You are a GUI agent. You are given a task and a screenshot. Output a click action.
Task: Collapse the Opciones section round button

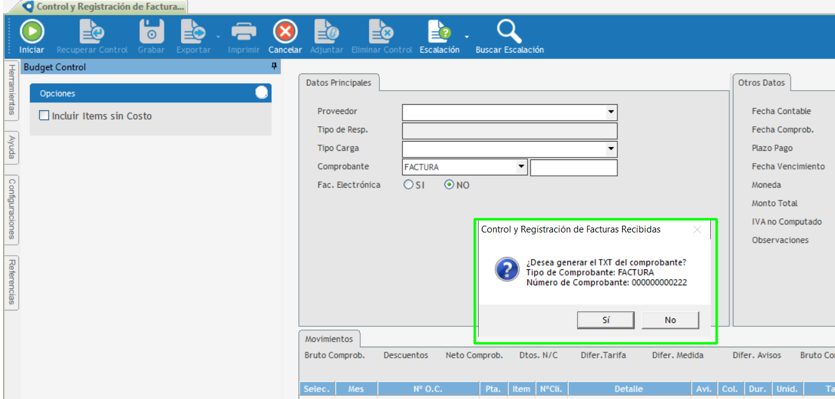[261, 93]
